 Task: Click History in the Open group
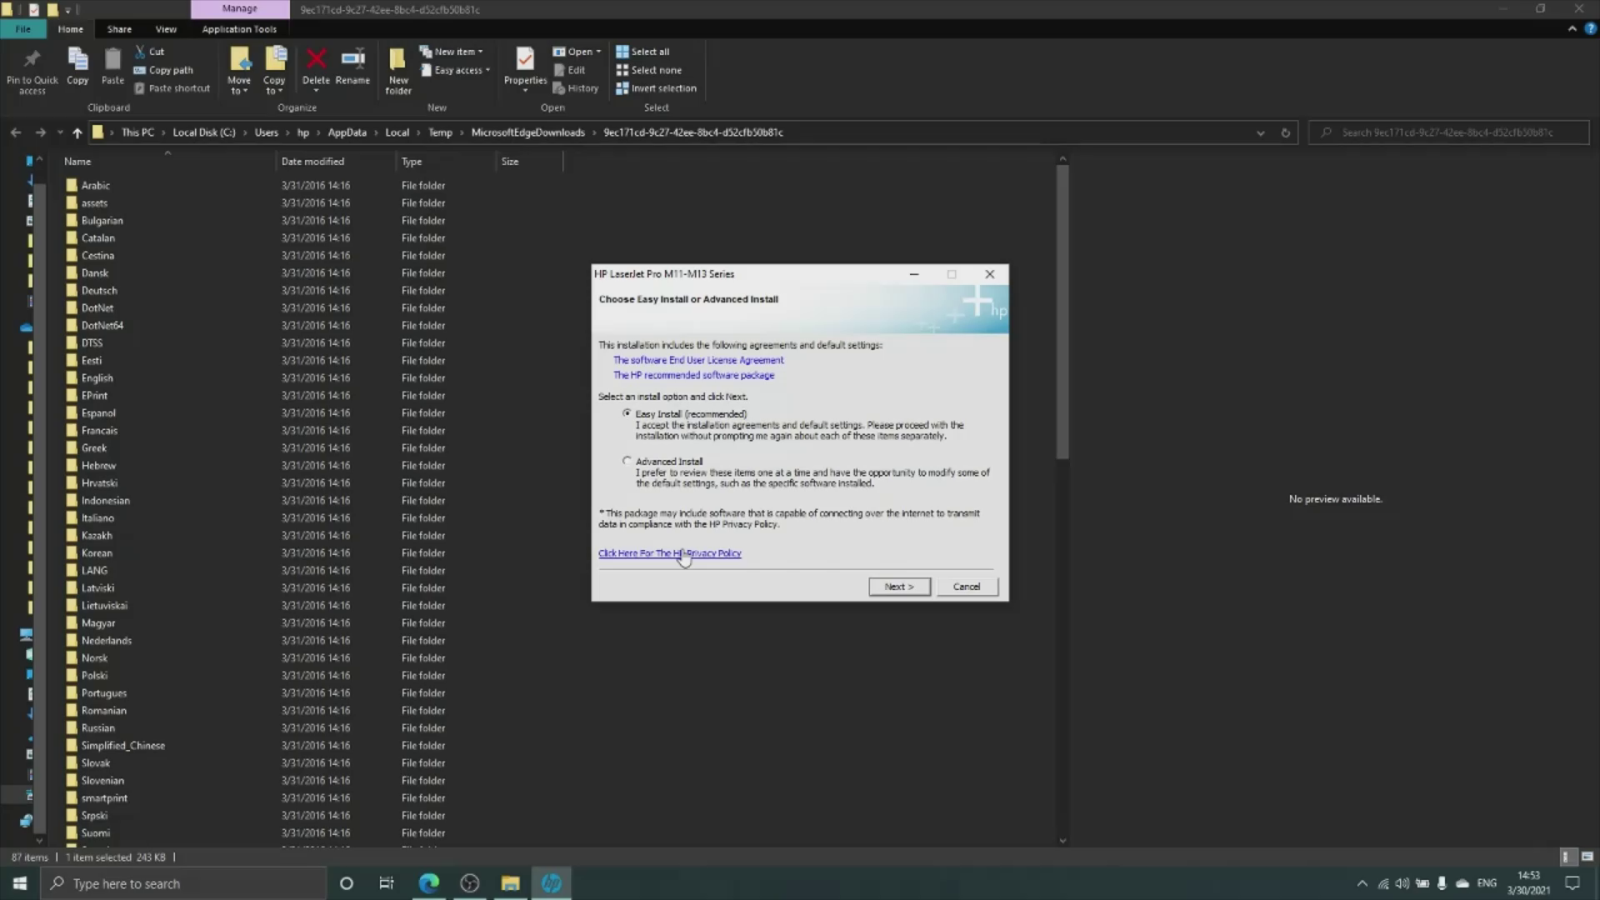576,88
